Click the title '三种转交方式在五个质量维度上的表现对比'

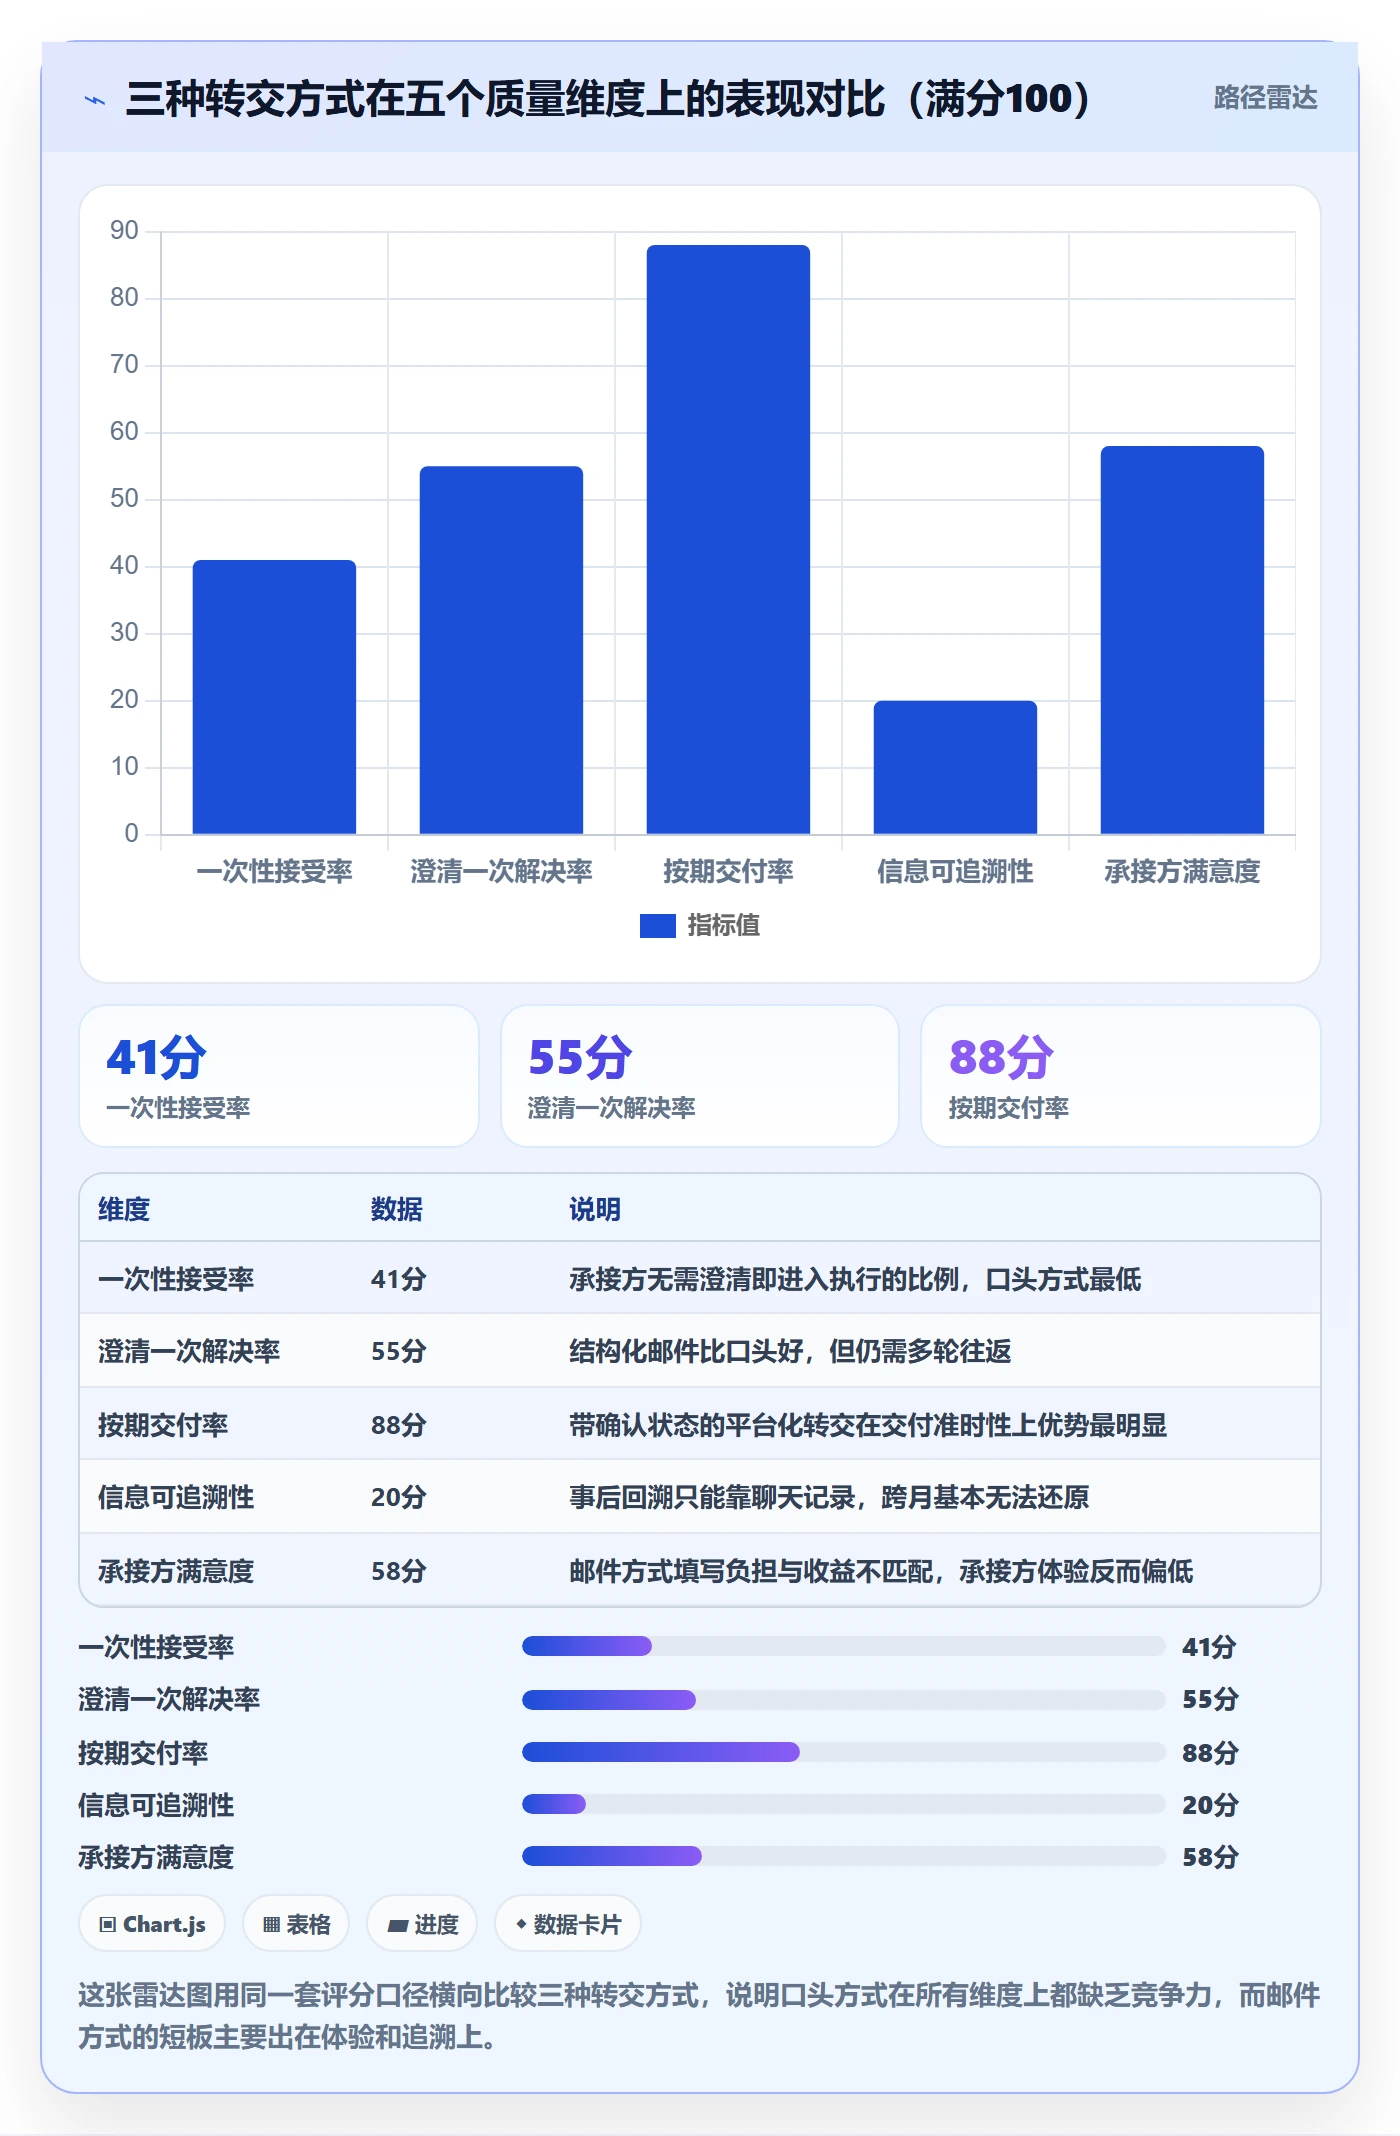[x=505, y=99]
